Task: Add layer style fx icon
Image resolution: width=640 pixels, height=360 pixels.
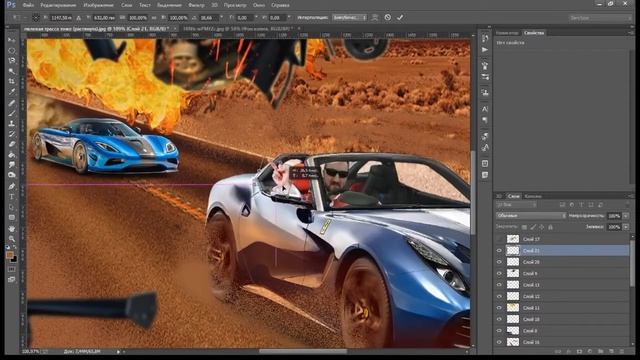Action: [x=569, y=351]
